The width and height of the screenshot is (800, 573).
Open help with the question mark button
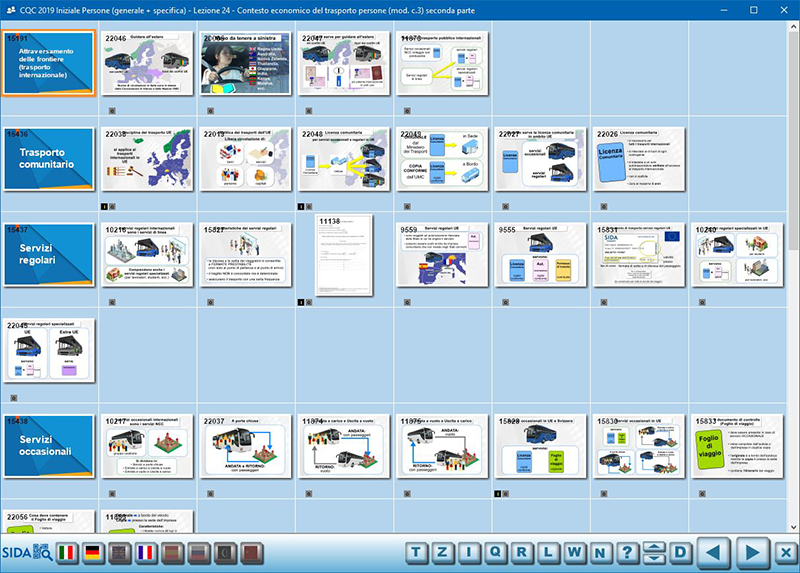626,552
